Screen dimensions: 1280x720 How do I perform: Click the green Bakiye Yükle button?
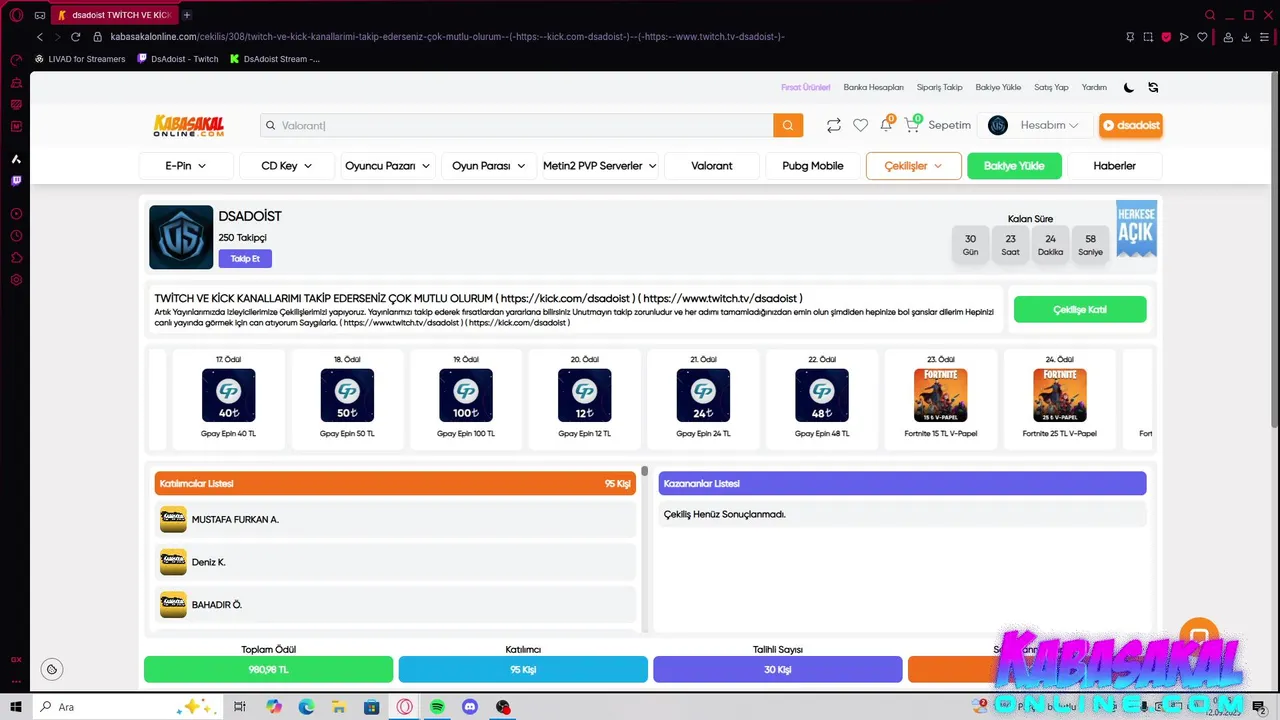1014,166
